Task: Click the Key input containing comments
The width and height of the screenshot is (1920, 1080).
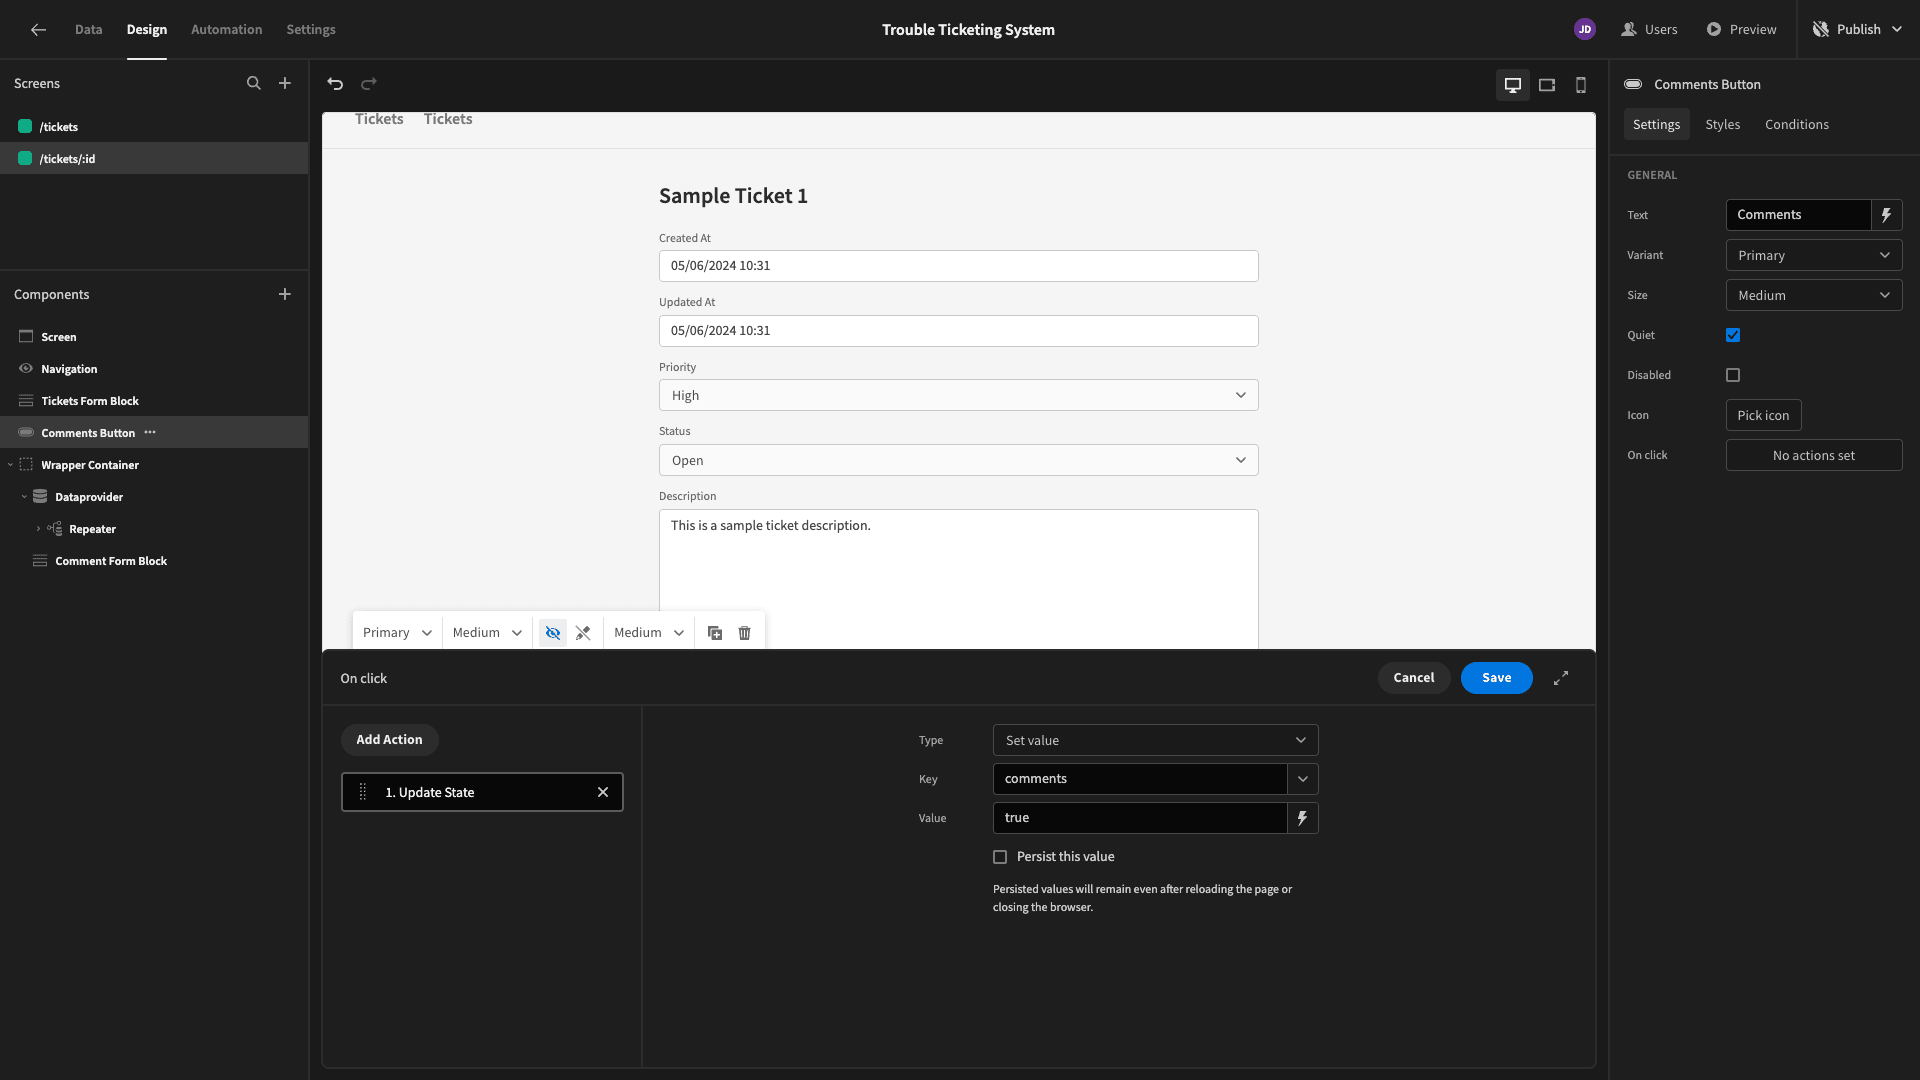Action: (x=1140, y=779)
